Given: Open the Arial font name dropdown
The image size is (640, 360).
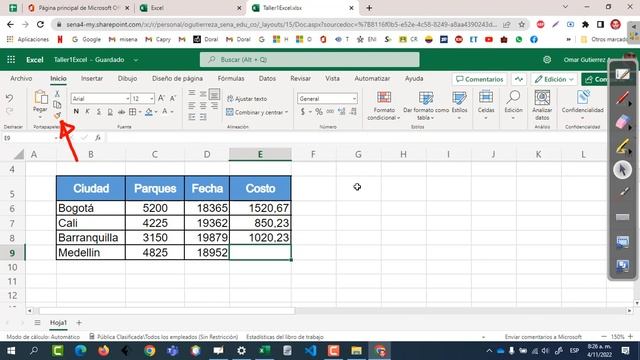Looking at the screenshot, I should coord(127,98).
